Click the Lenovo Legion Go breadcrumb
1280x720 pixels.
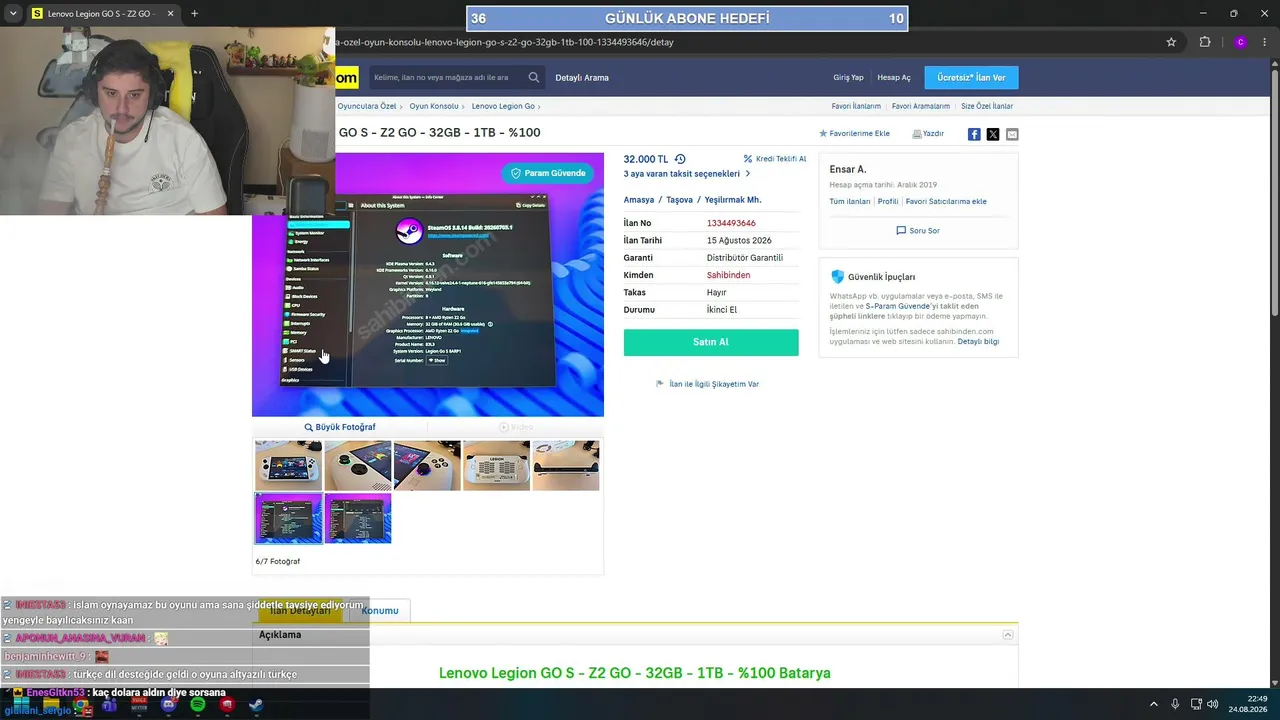(503, 106)
